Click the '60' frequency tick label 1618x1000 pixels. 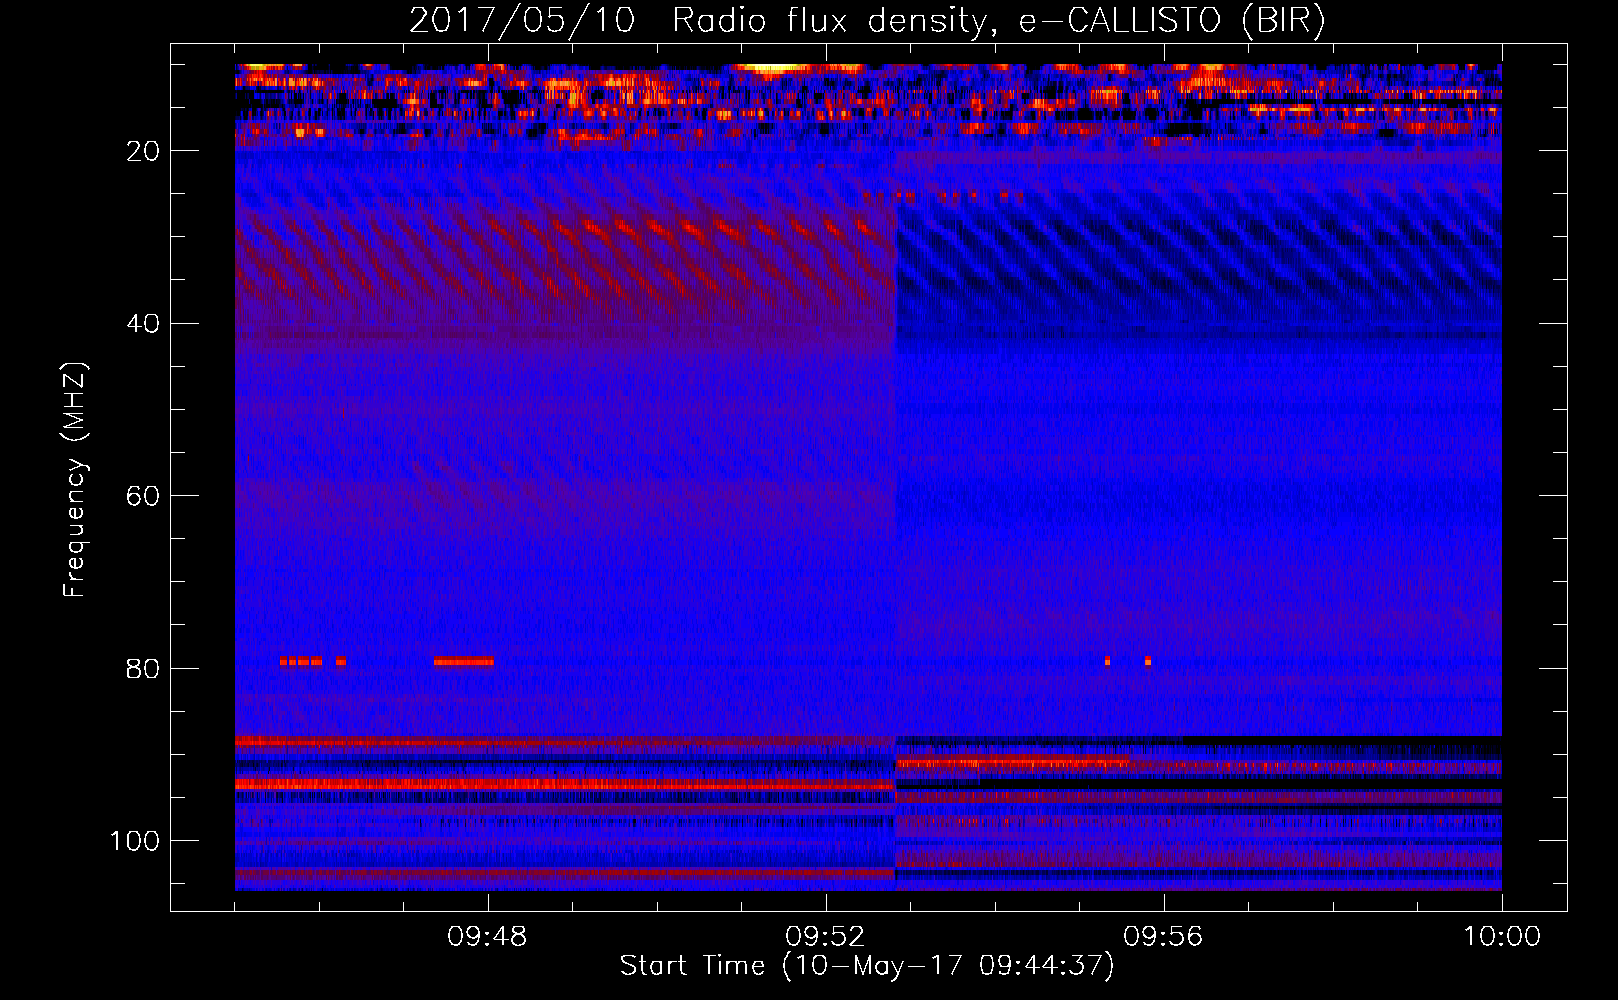point(143,496)
